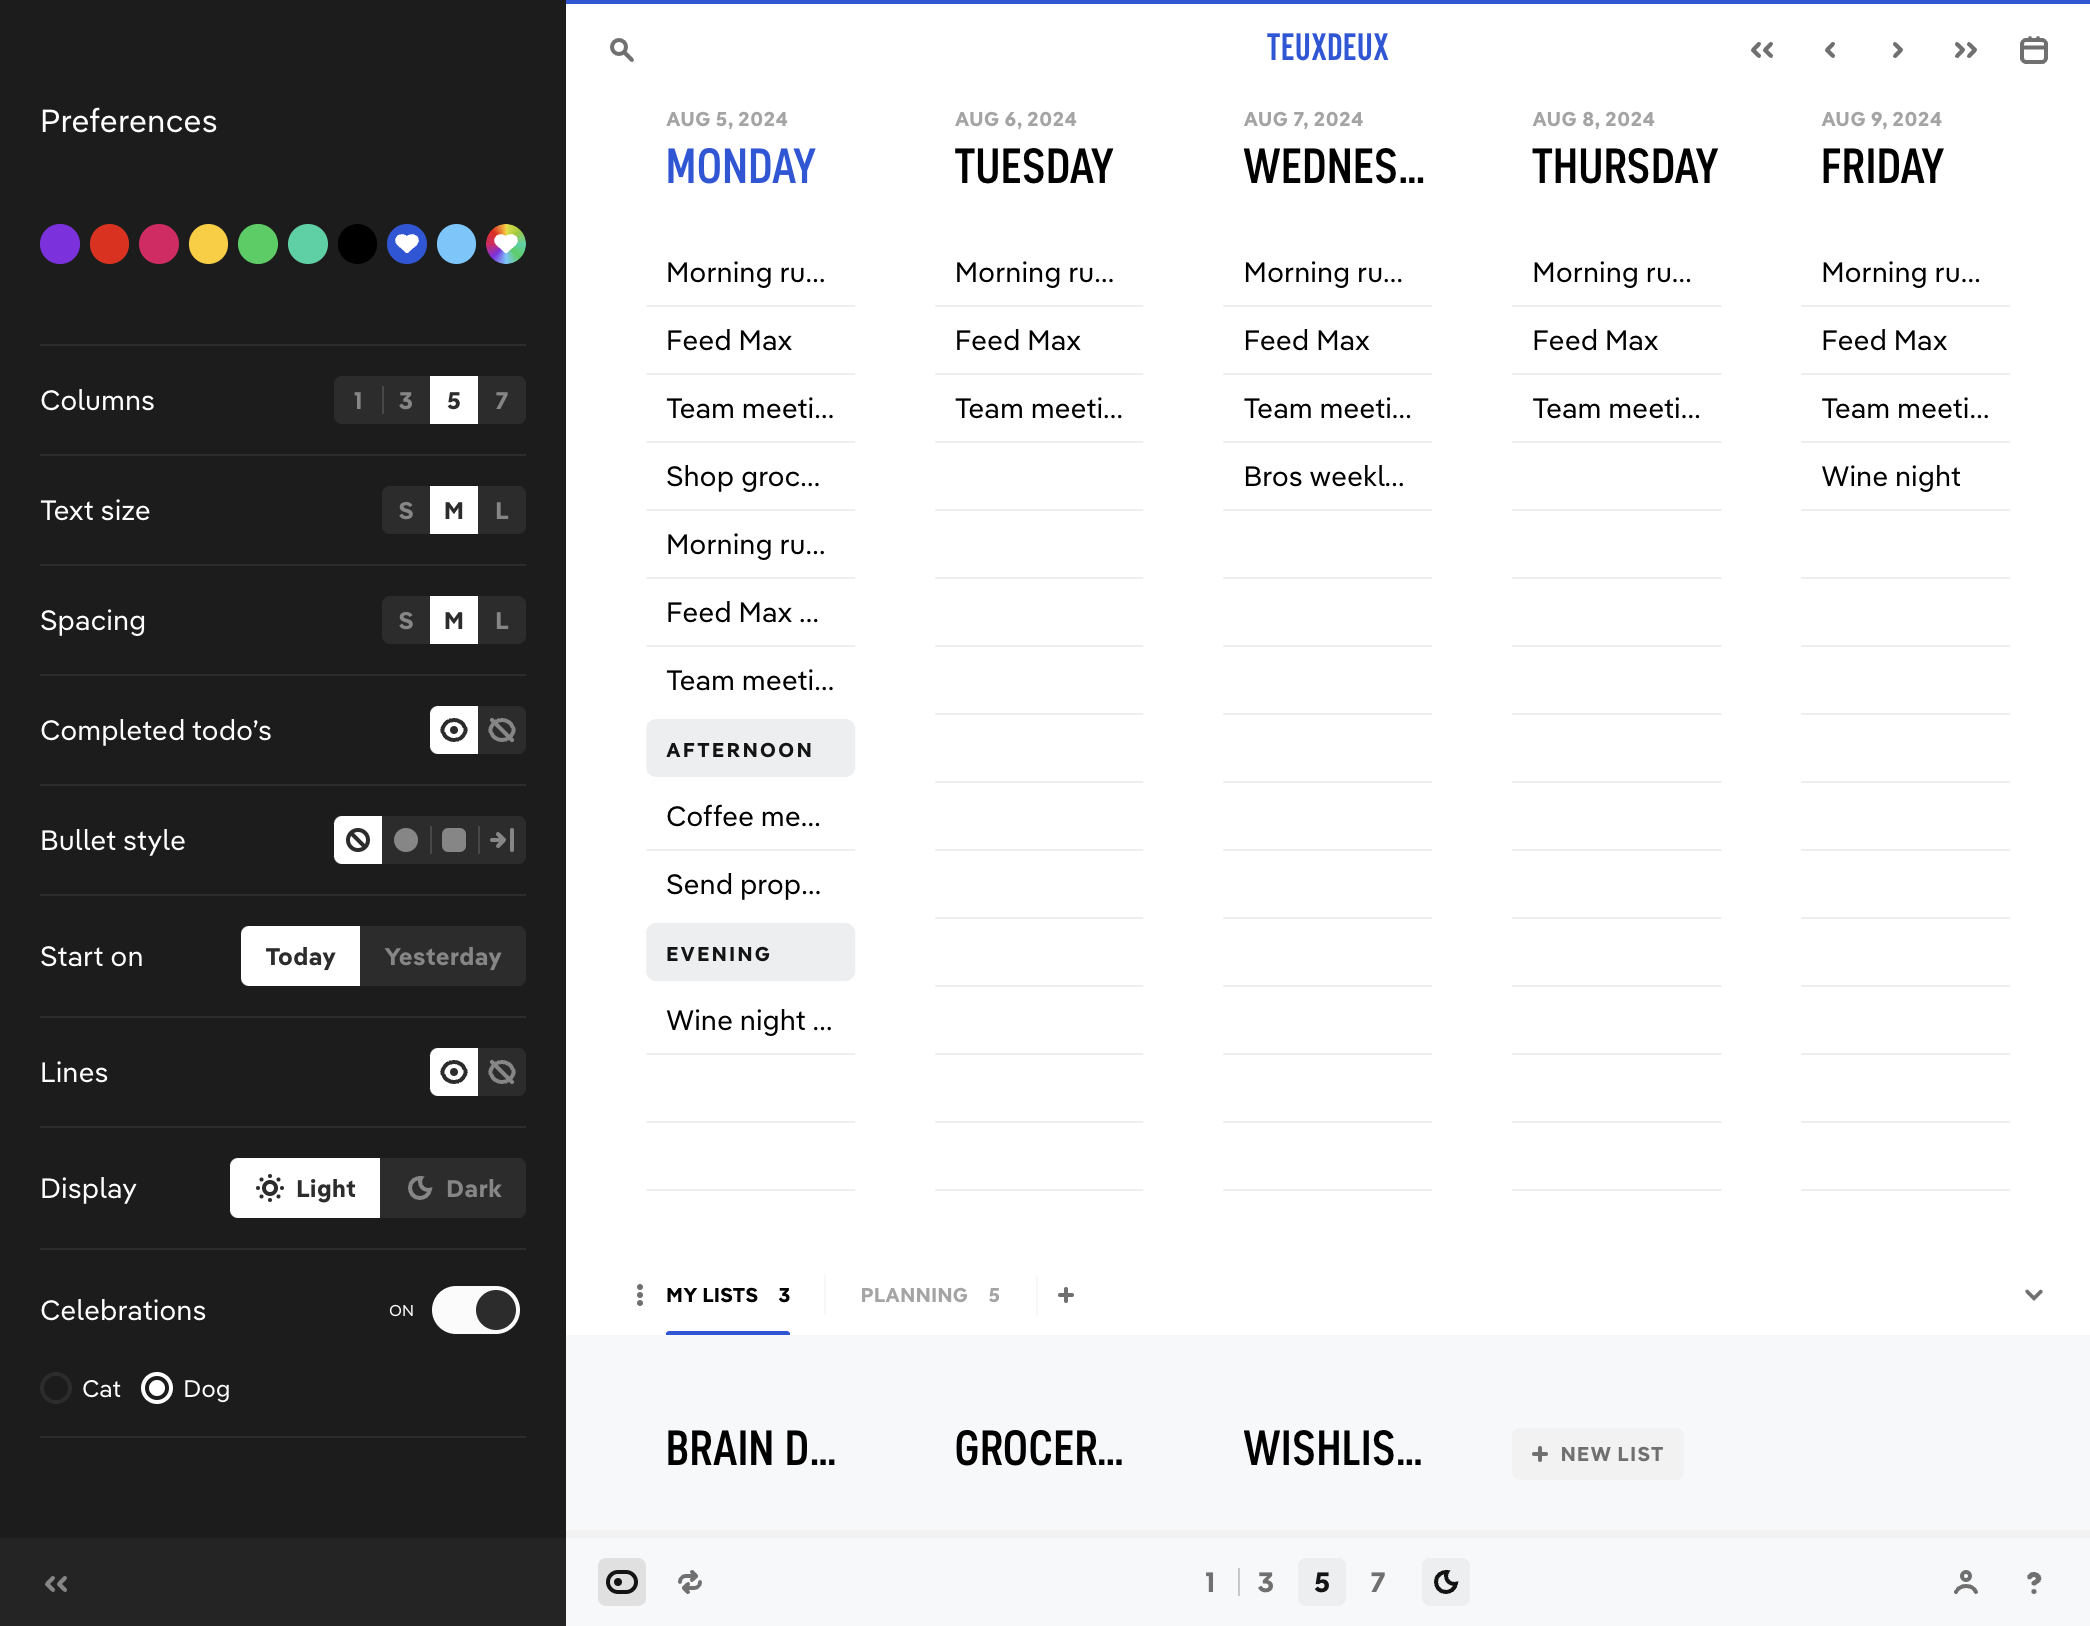Jump forward a week with double-right arrows
Screen dimensions: 2090x1626
tap(1965, 50)
